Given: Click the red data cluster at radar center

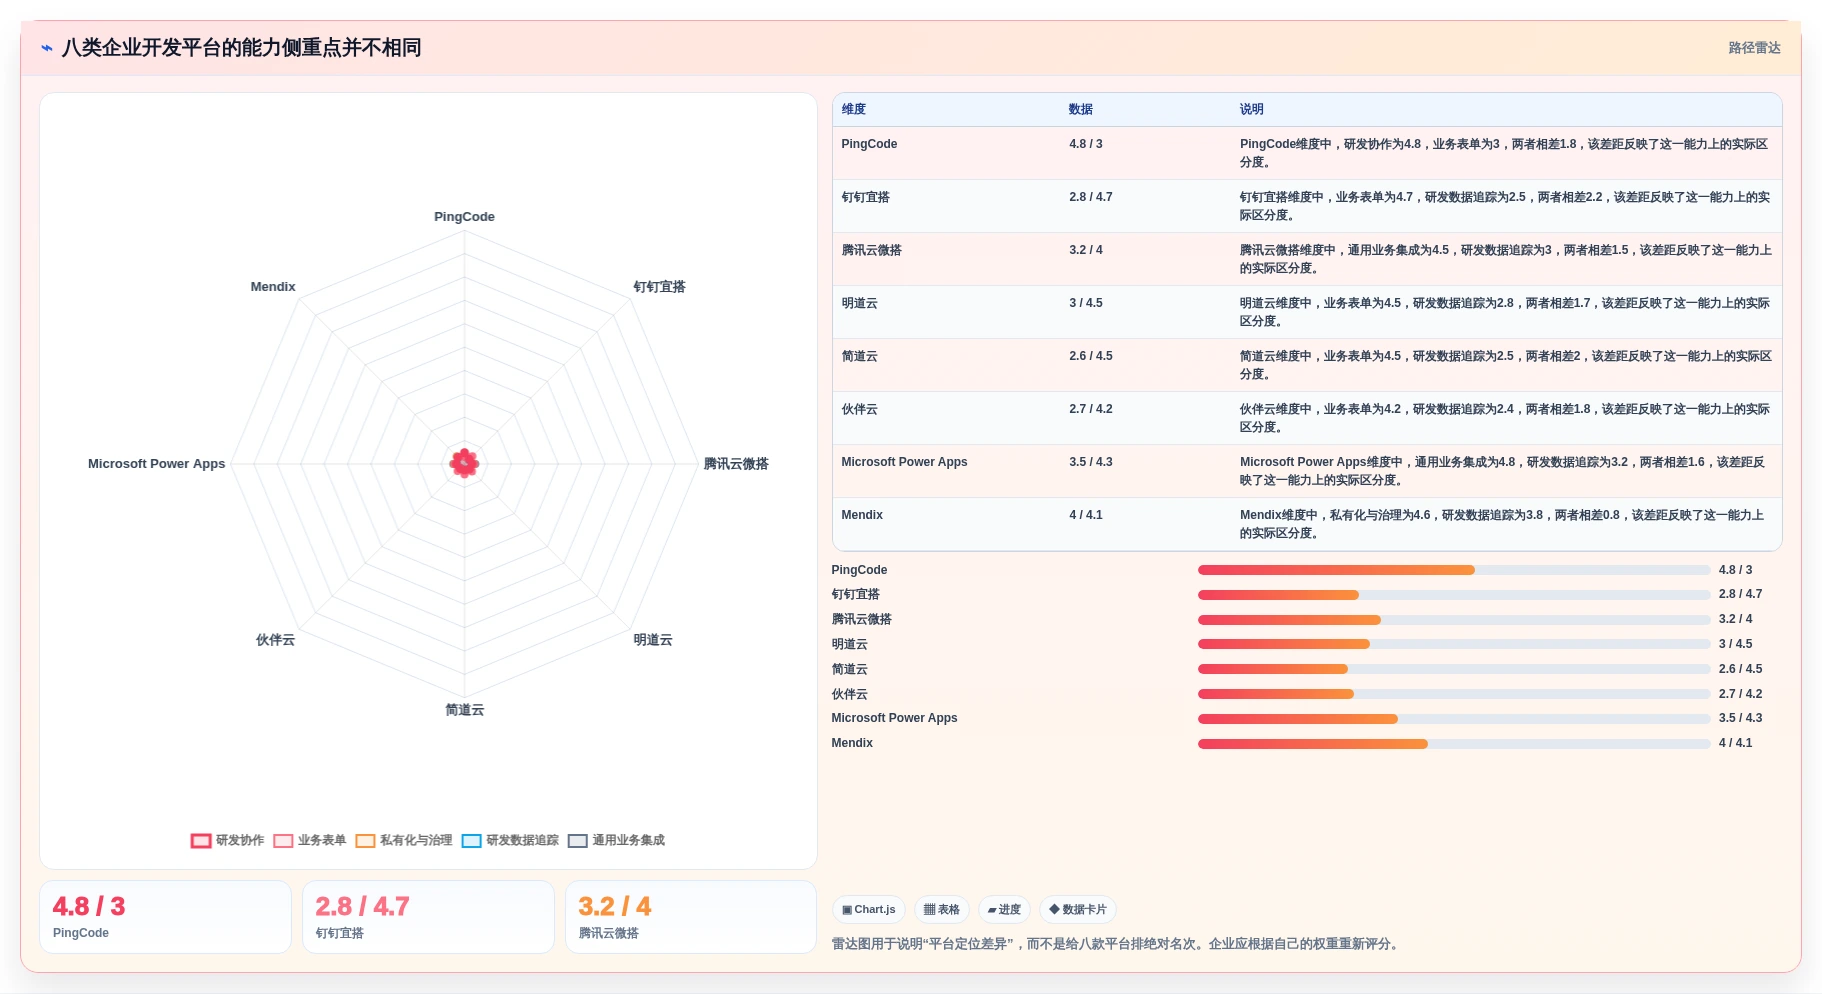Looking at the screenshot, I should (464, 463).
